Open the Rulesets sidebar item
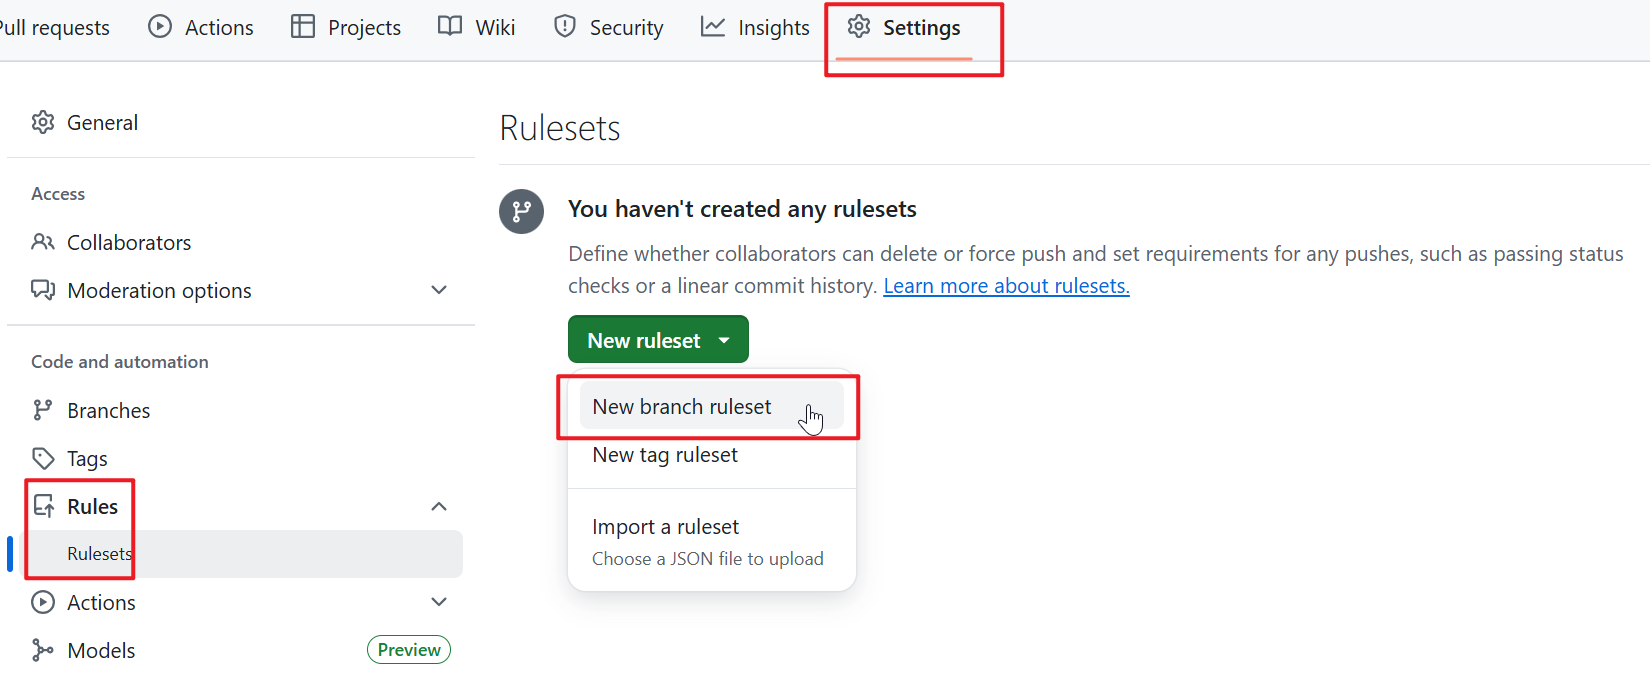The height and width of the screenshot is (684, 1650). 99,554
